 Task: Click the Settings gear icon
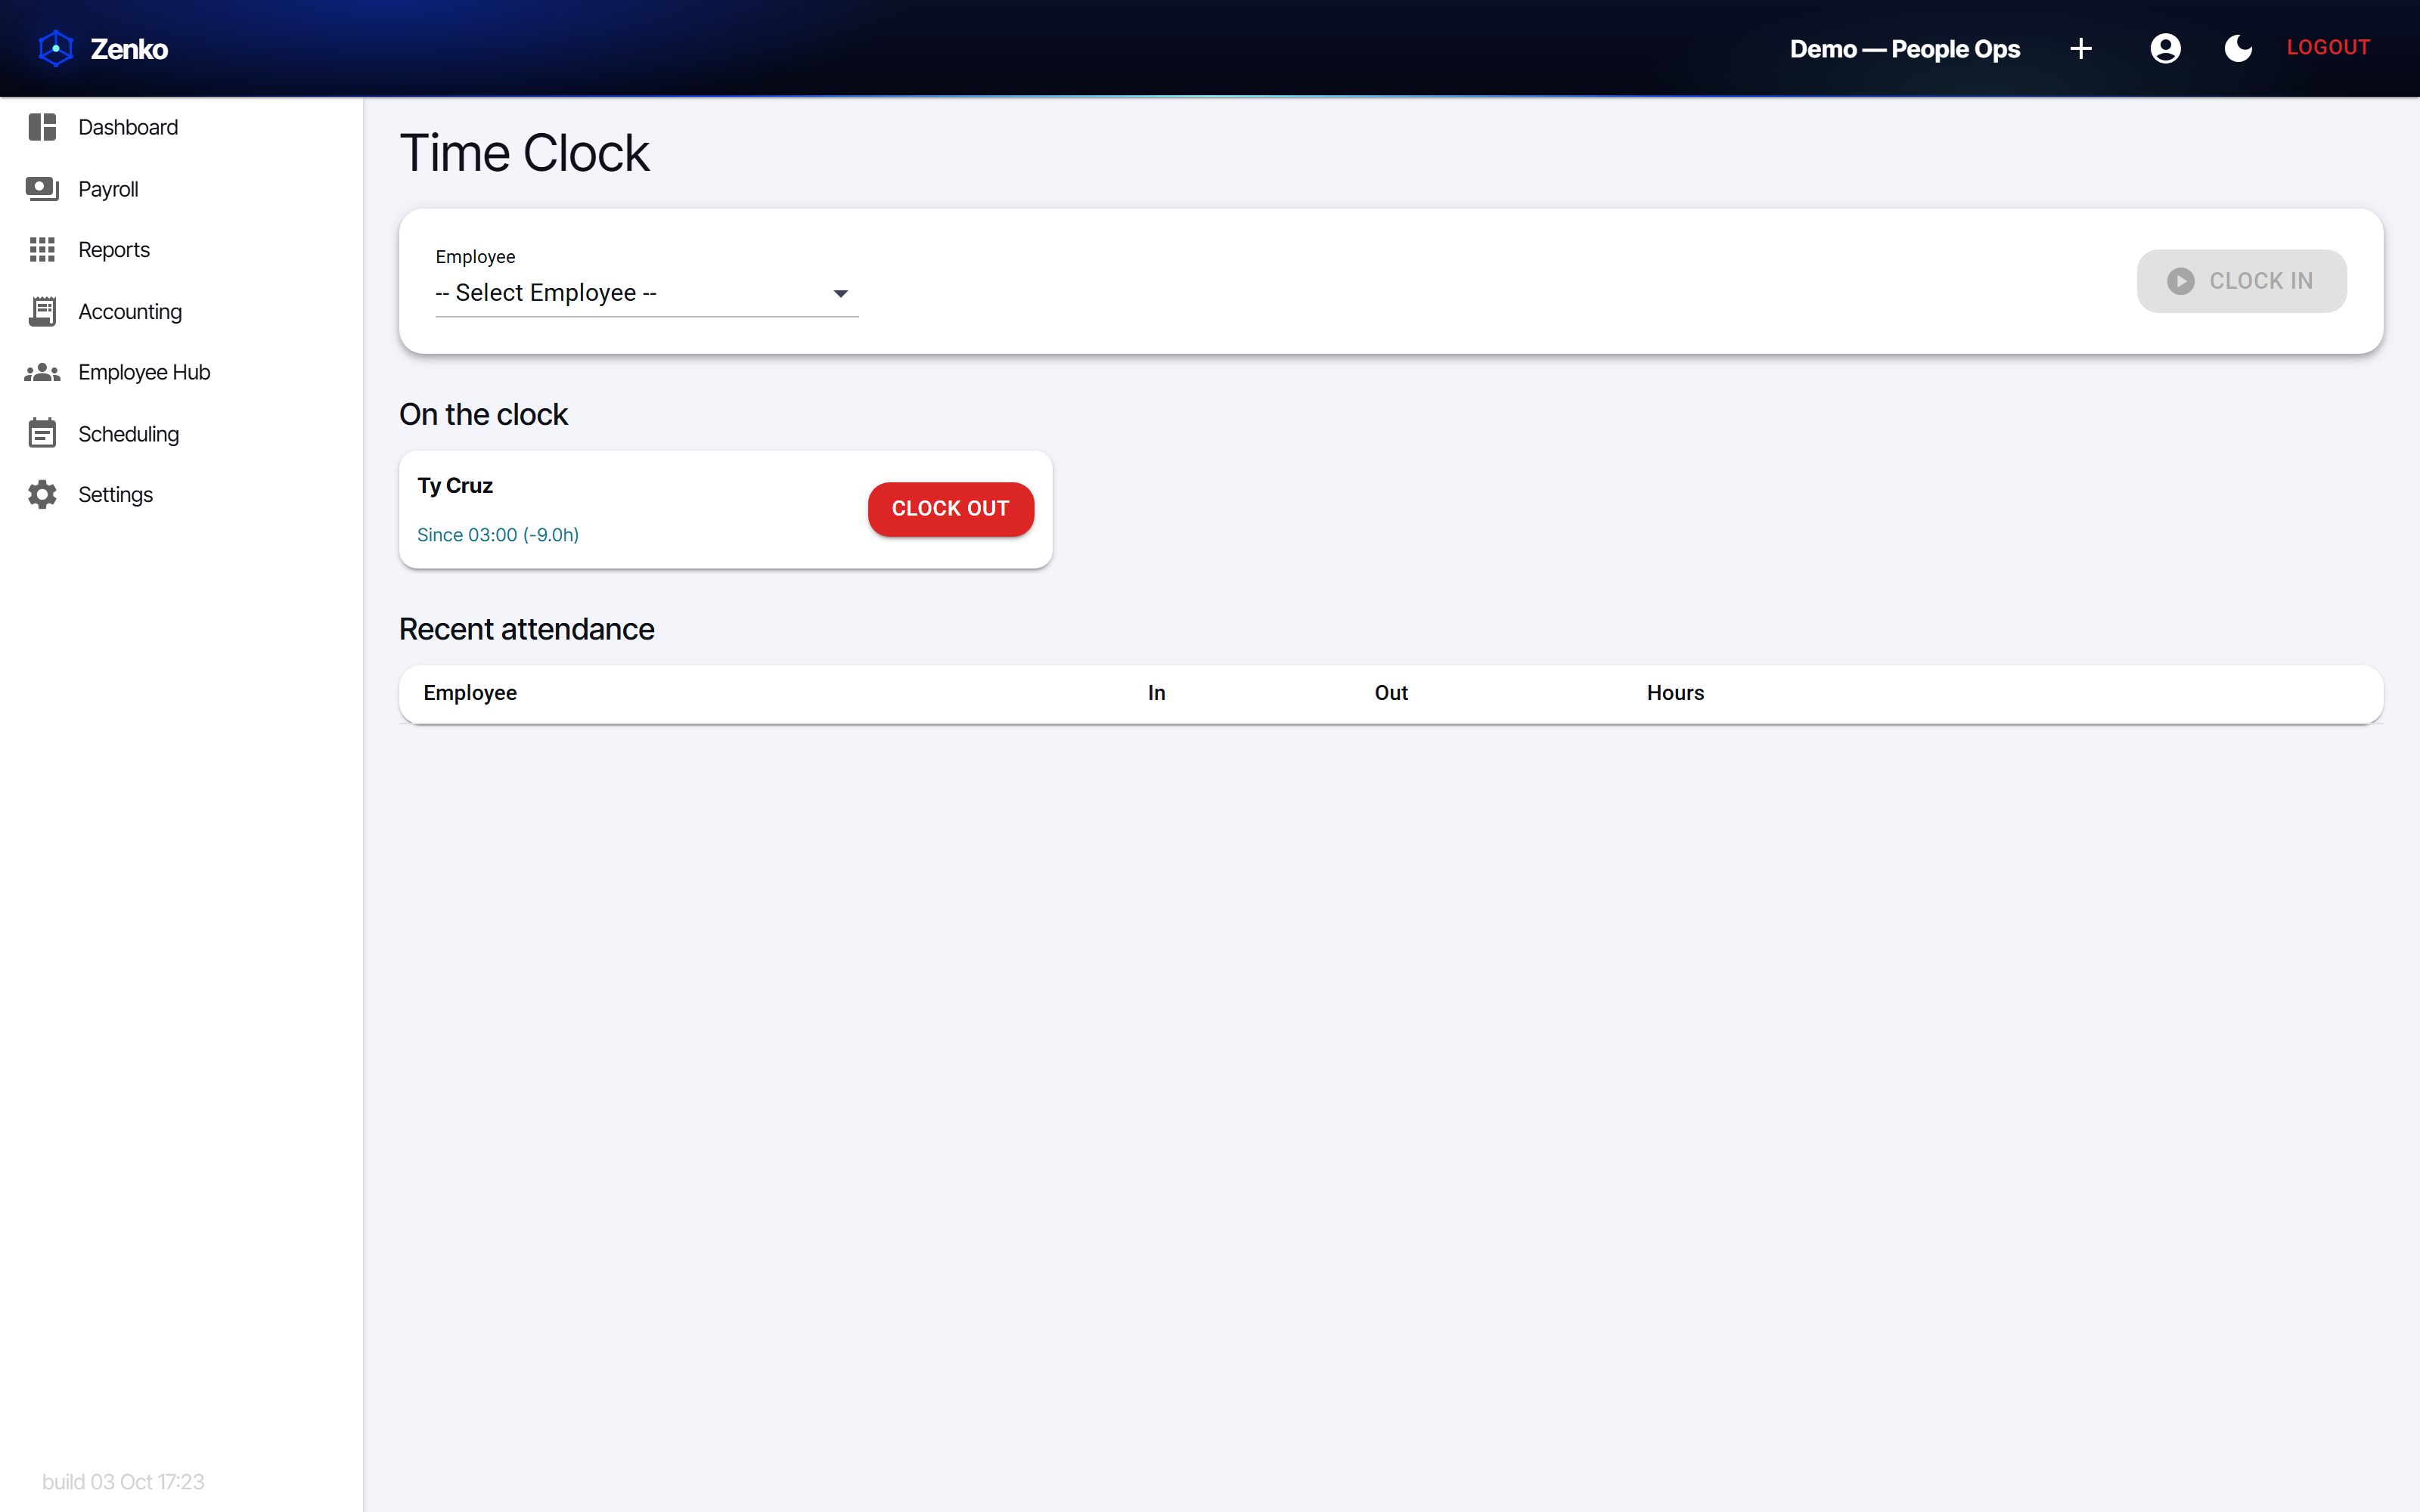coord(42,495)
